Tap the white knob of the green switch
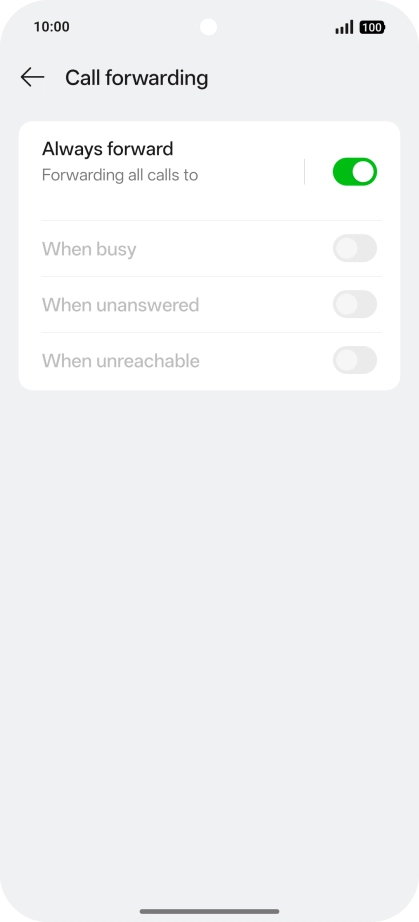 tap(364, 172)
